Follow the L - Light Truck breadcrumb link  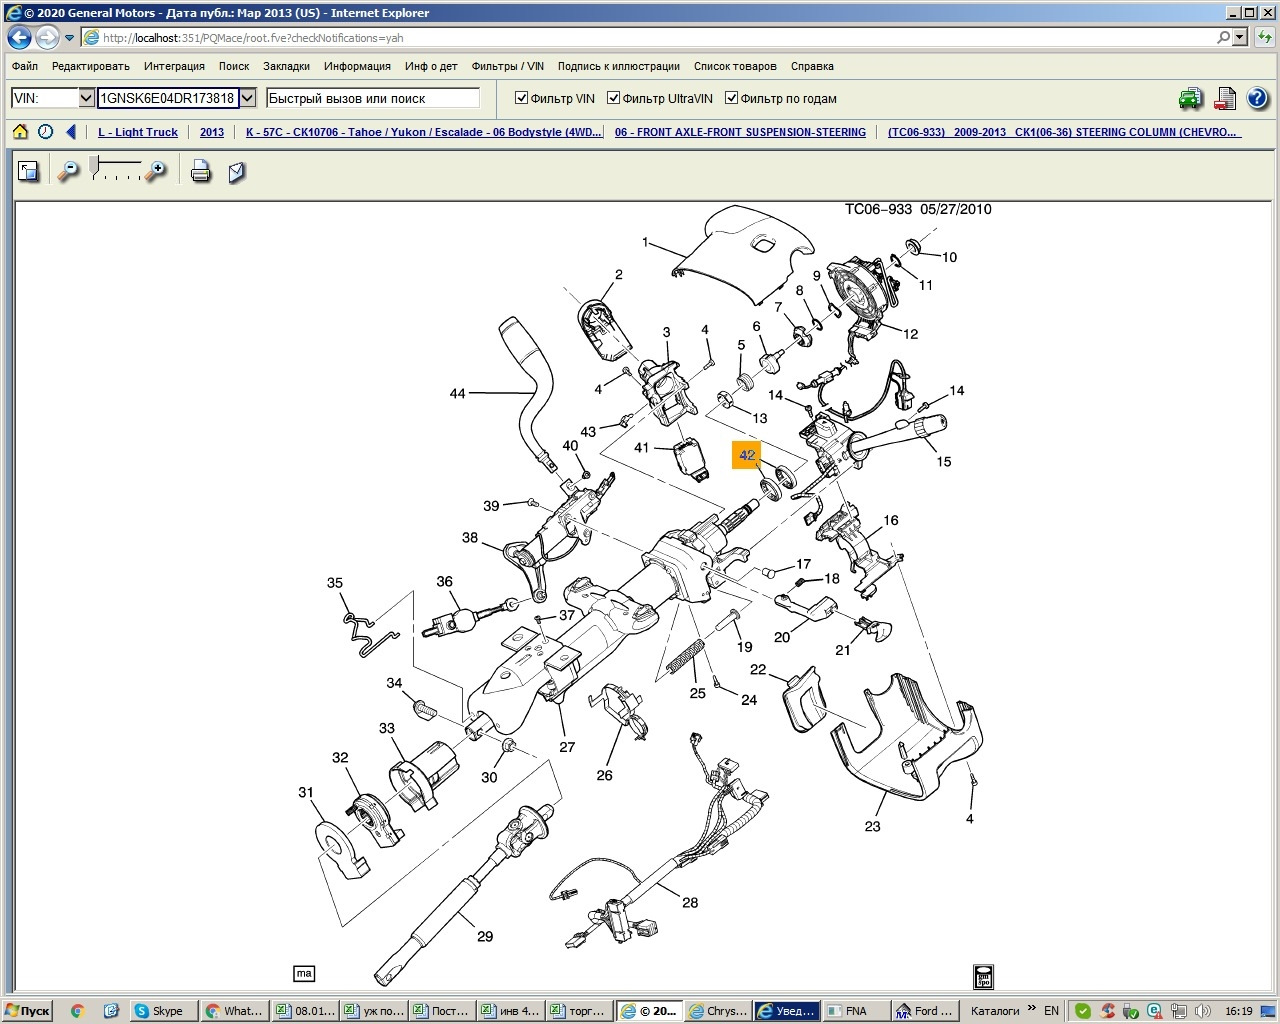click(x=138, y=132)
